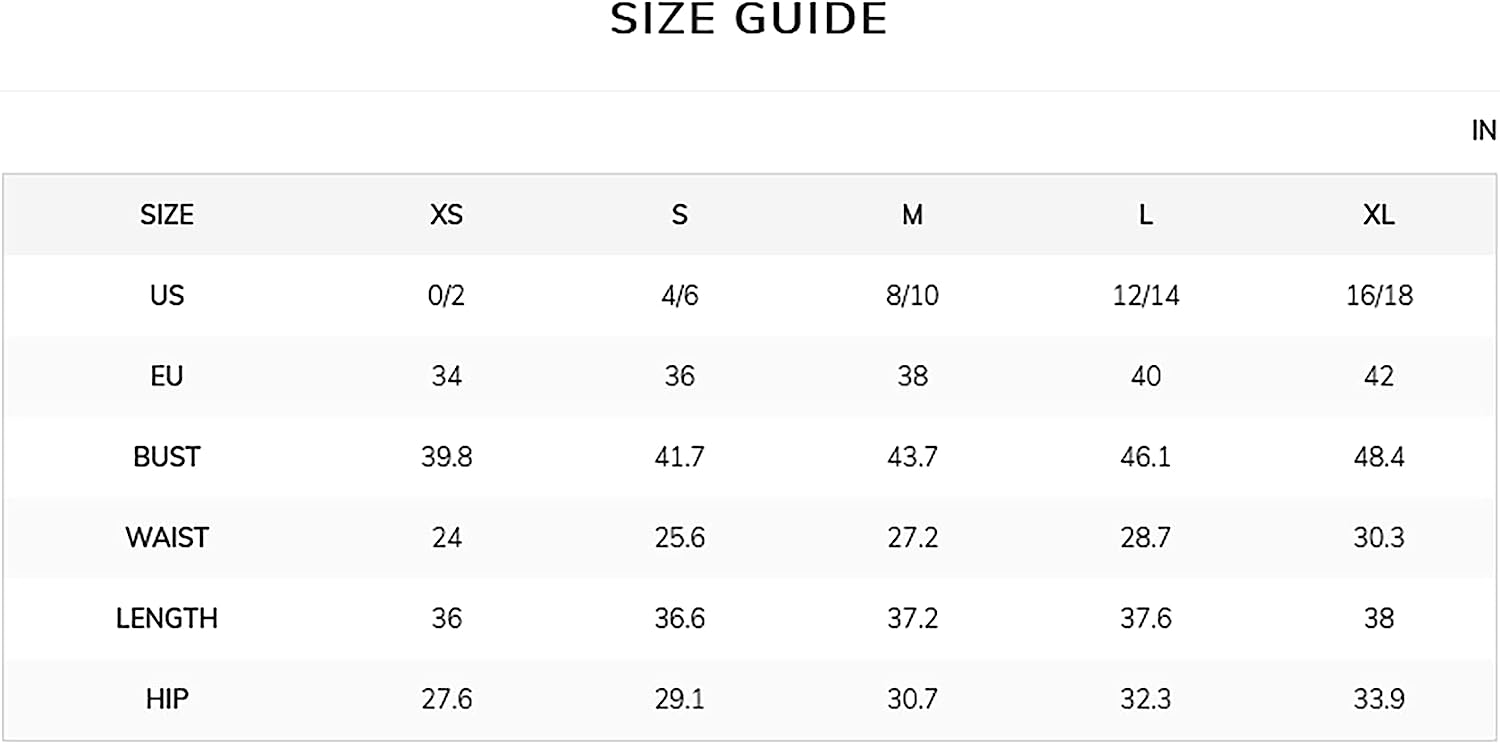Select EU size 42 cell
This screenshot has height=744, width=1500.
[x=1379, y=376]
